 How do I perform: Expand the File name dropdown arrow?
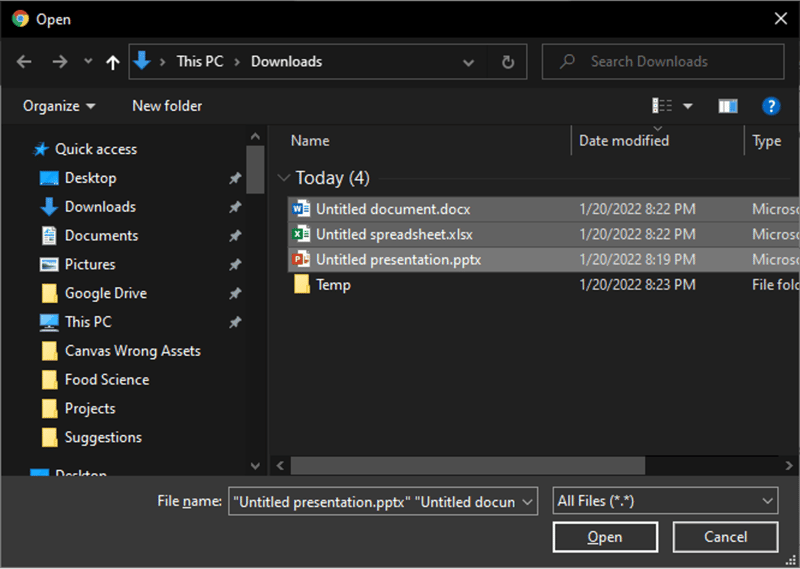pyautogui.click(x=528, y=502)
